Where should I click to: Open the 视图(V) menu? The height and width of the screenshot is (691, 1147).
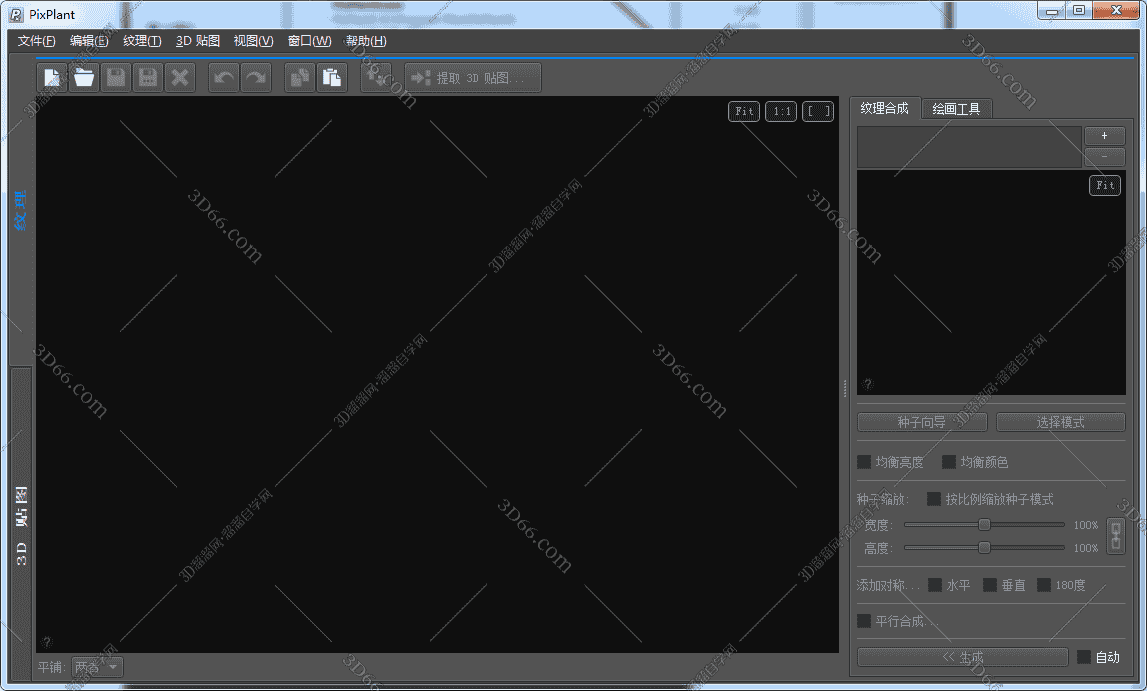253,41
